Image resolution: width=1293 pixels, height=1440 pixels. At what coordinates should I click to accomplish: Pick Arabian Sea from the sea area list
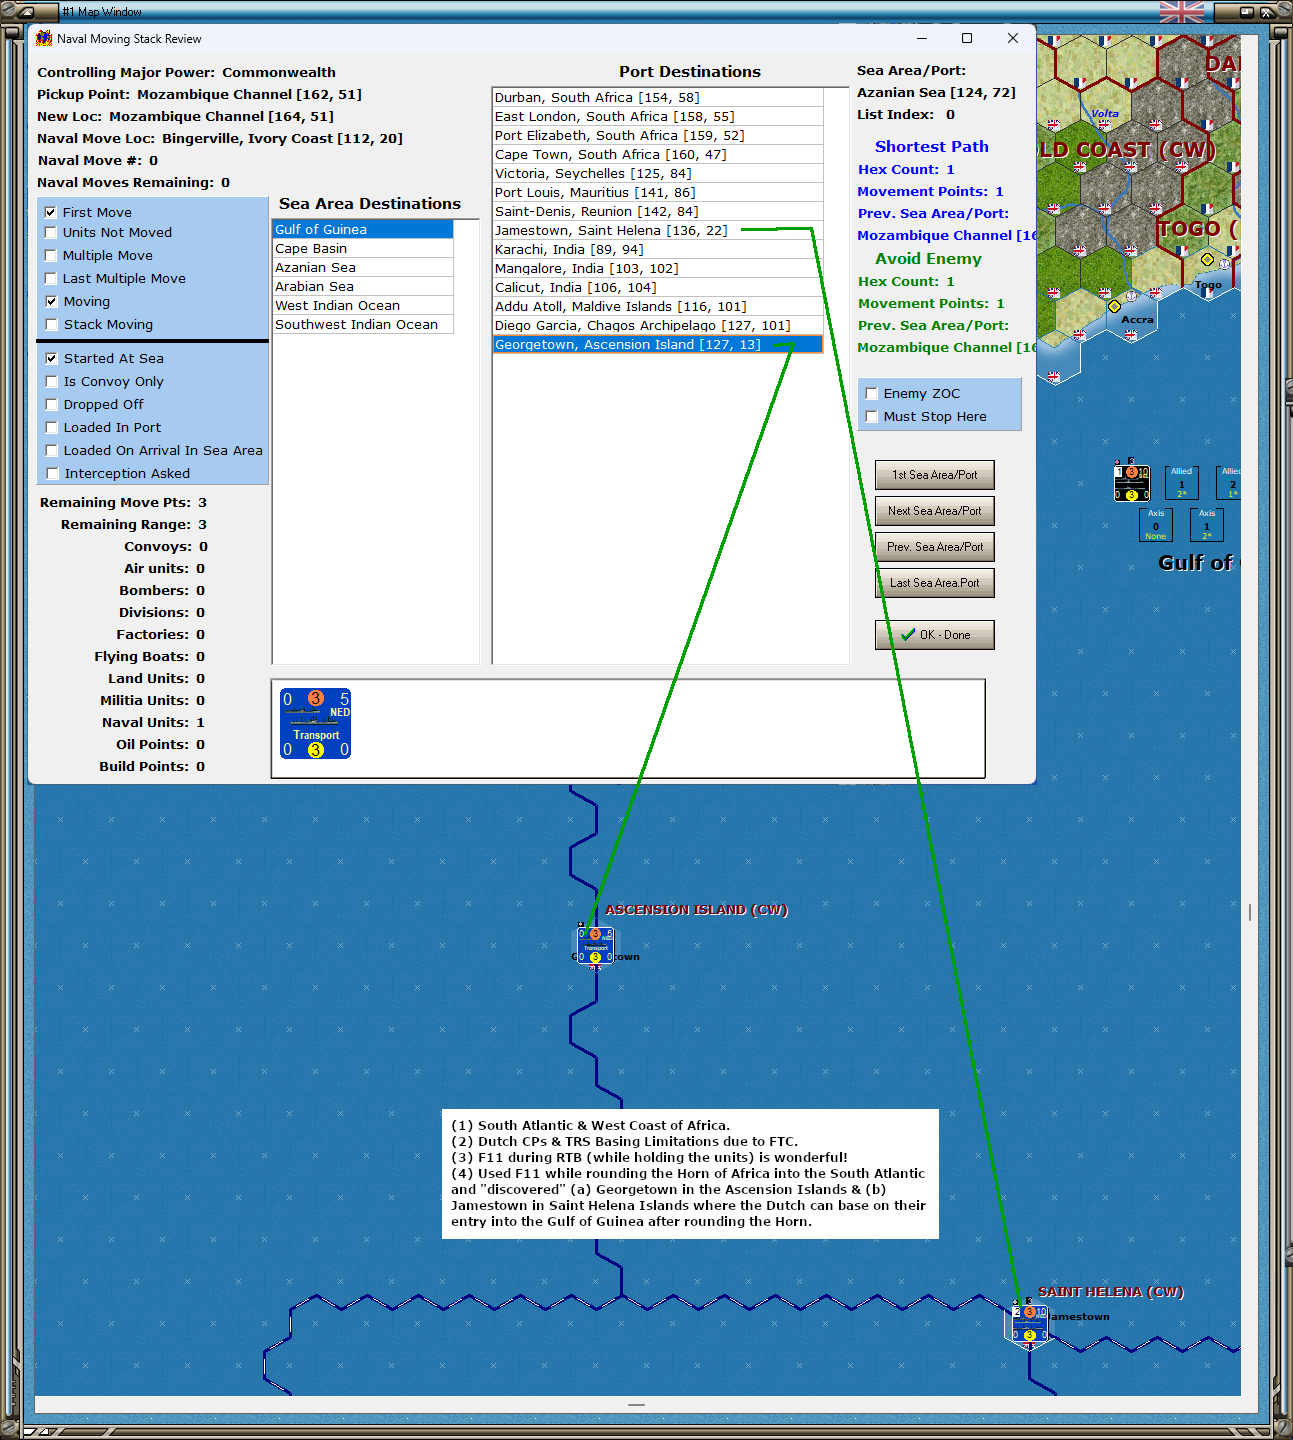(363, 286)
